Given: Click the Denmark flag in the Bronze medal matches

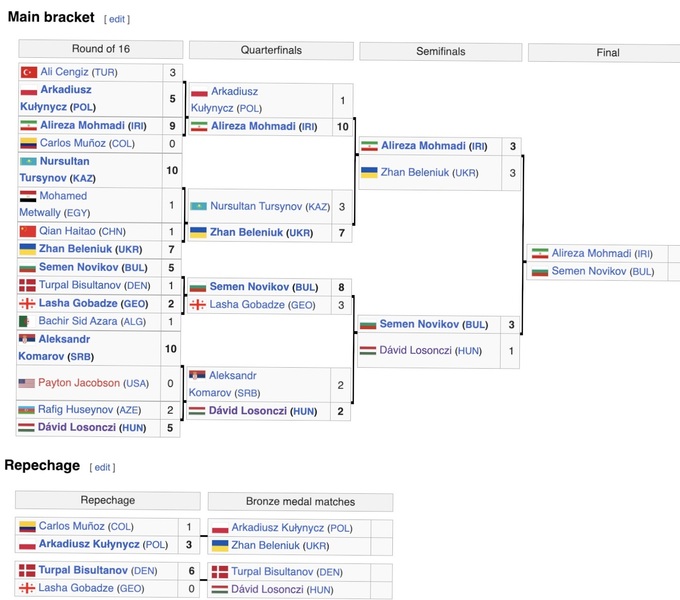Looking at the screenshot, I should click(220, 572).
